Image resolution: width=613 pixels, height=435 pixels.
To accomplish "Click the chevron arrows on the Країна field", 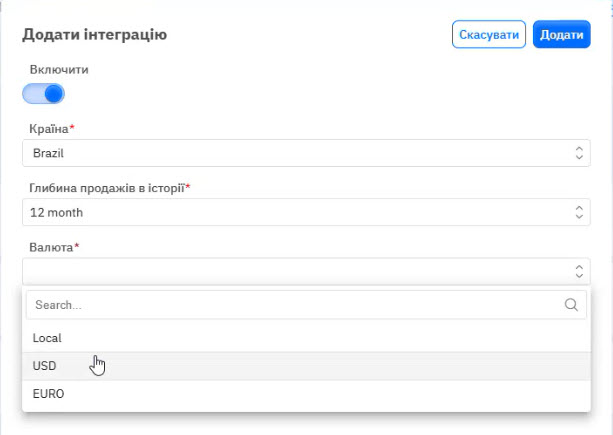I will 578,153.
